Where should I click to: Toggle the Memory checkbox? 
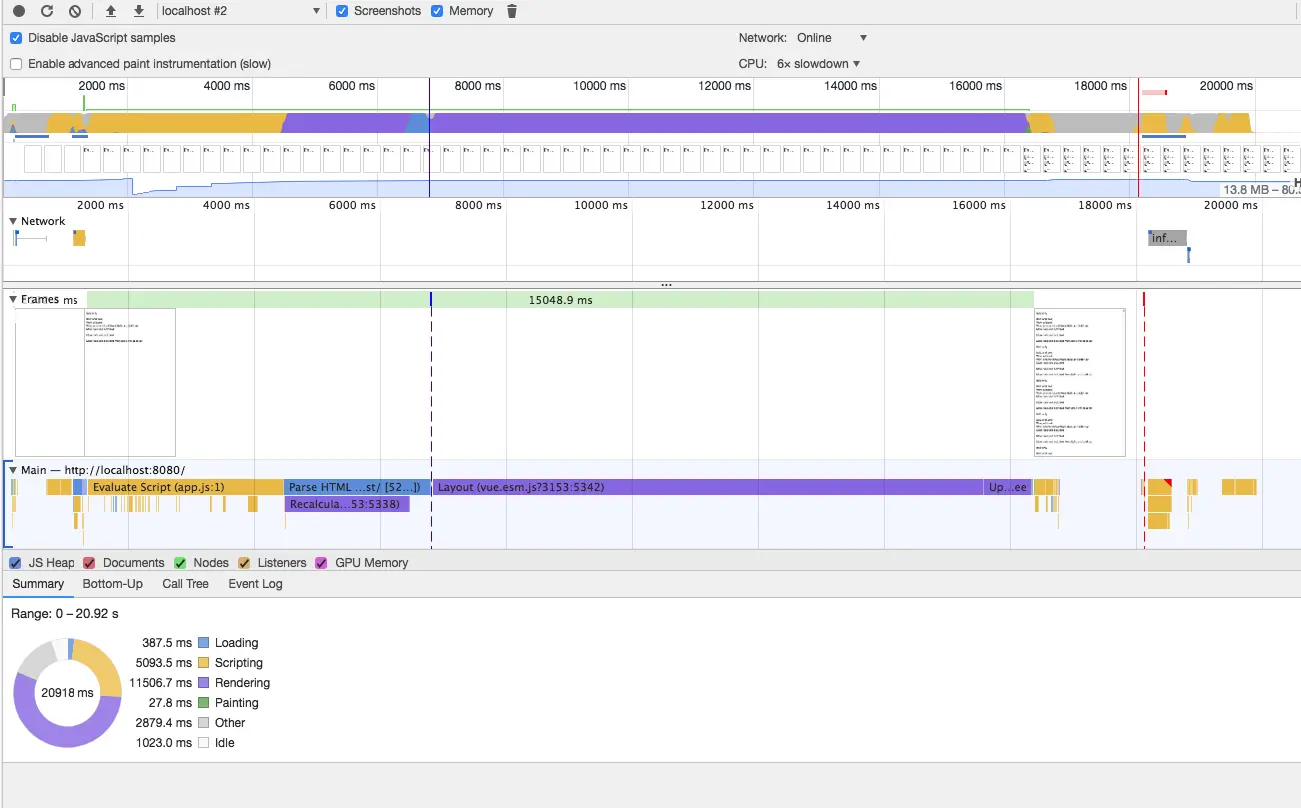(437, 11)
